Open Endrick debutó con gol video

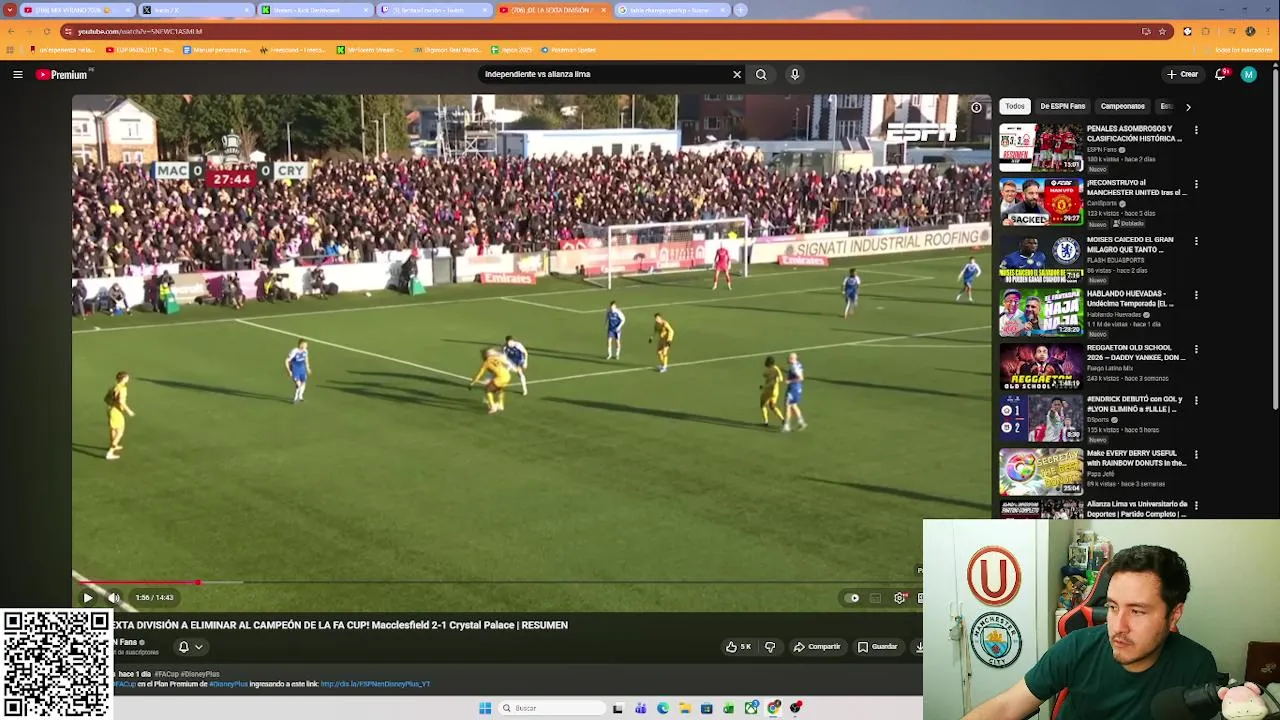pos(1041,418)
